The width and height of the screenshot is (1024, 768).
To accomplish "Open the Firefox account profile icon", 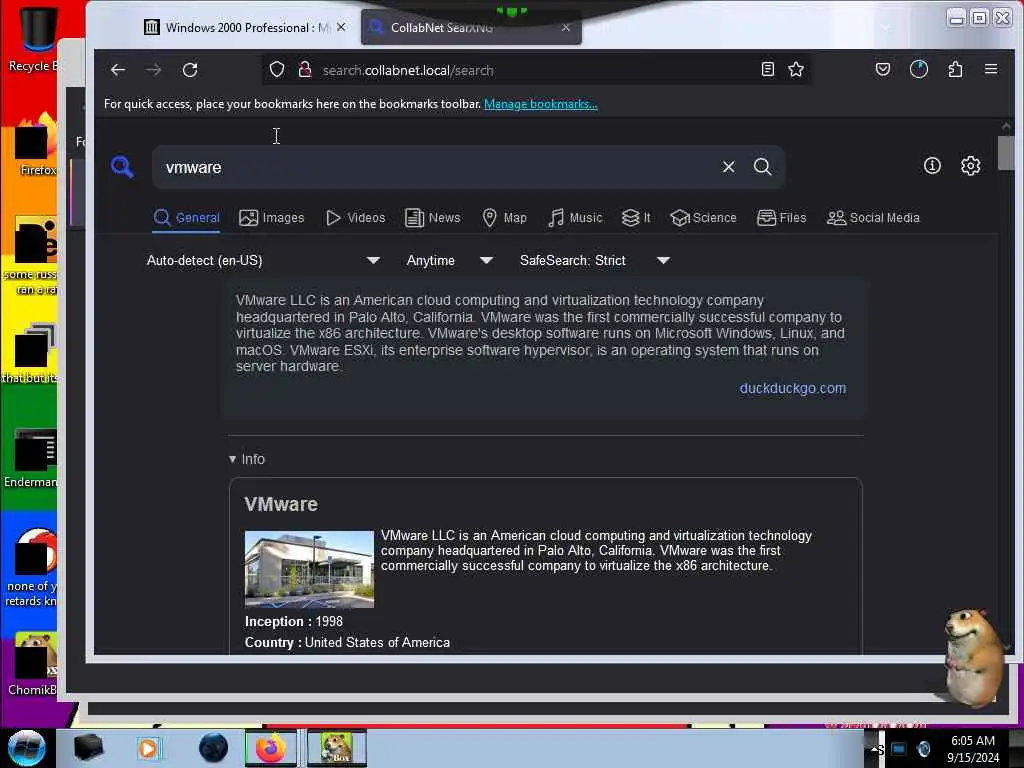I will [919, 69].
